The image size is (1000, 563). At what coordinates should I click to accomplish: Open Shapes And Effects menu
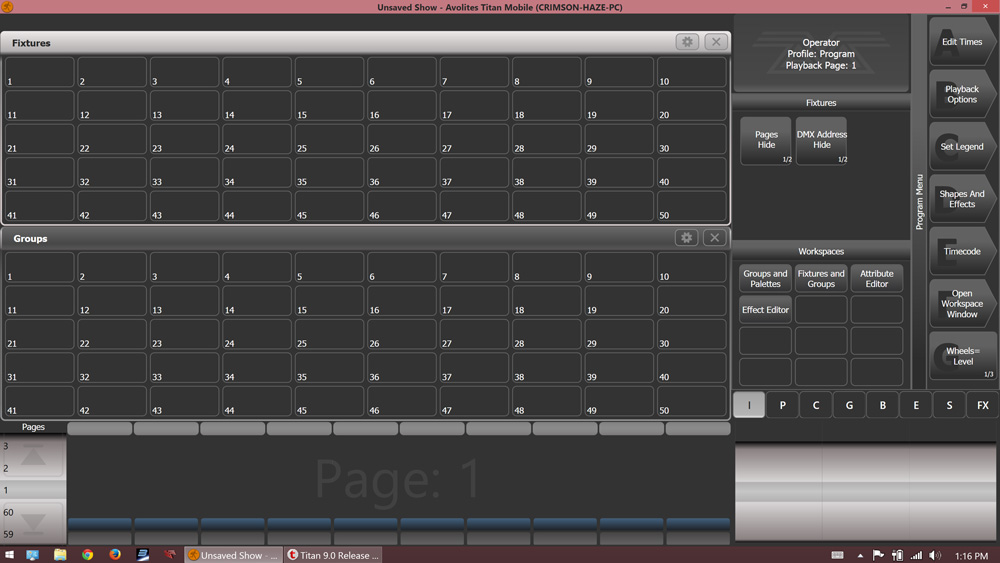[x=962, y=199]
